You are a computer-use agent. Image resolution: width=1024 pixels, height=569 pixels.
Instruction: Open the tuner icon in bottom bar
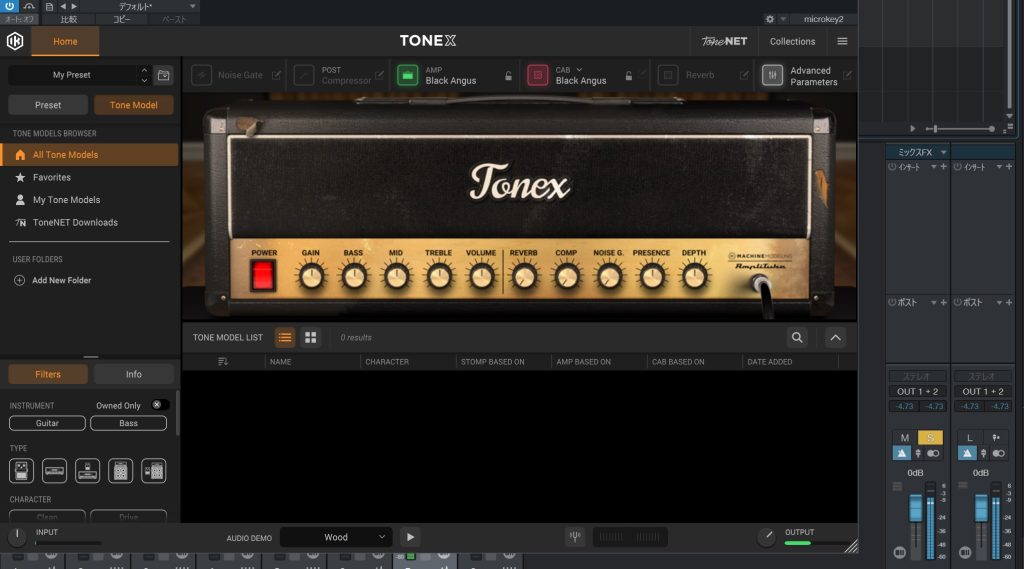(x=575, y=537)
